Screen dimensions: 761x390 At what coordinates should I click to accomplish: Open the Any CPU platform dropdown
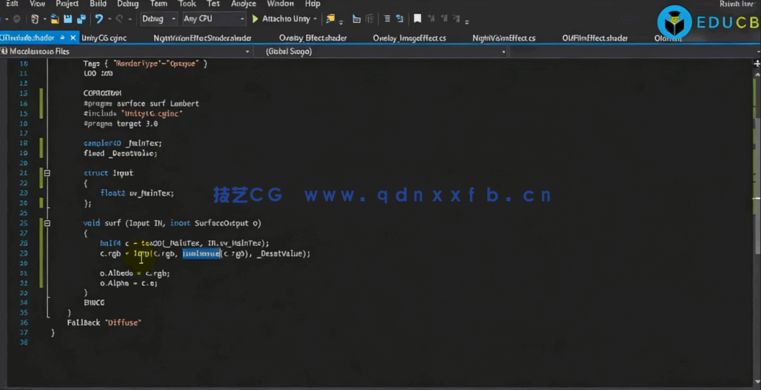[214, 19]
